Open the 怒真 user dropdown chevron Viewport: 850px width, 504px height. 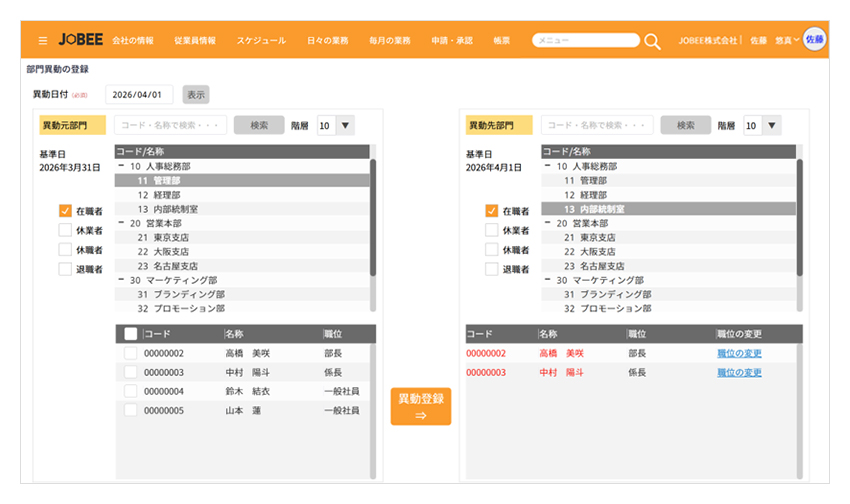797,41
